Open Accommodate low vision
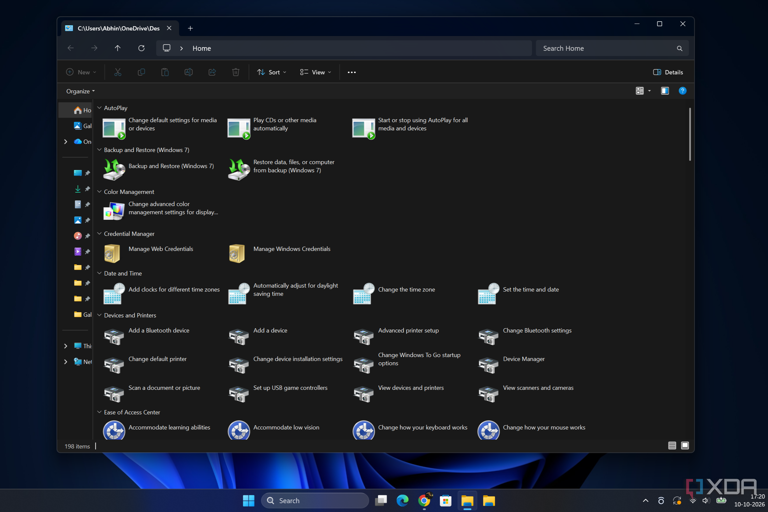 click(274, 430)
